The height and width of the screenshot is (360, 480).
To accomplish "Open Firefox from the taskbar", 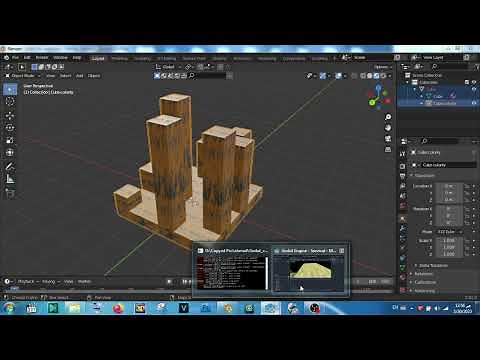I will point(118,308).
